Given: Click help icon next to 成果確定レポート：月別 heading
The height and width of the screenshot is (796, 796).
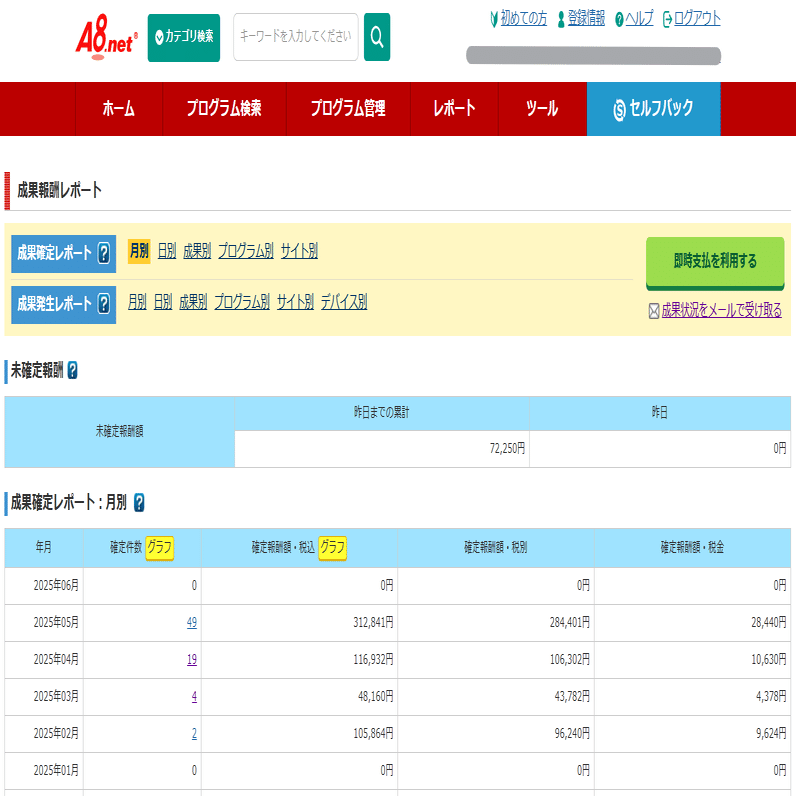Looking at the screenshot, I should (x=139, y=503).
